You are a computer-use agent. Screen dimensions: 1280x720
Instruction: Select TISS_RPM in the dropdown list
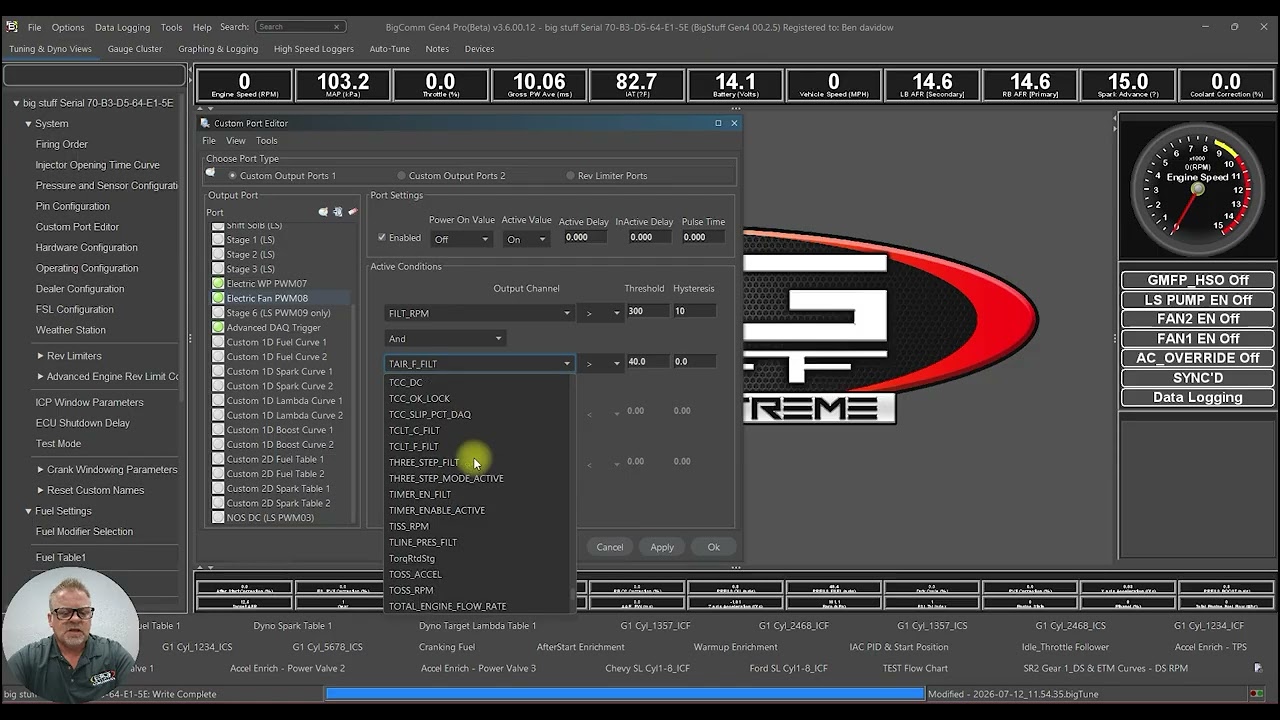point(409,526)
